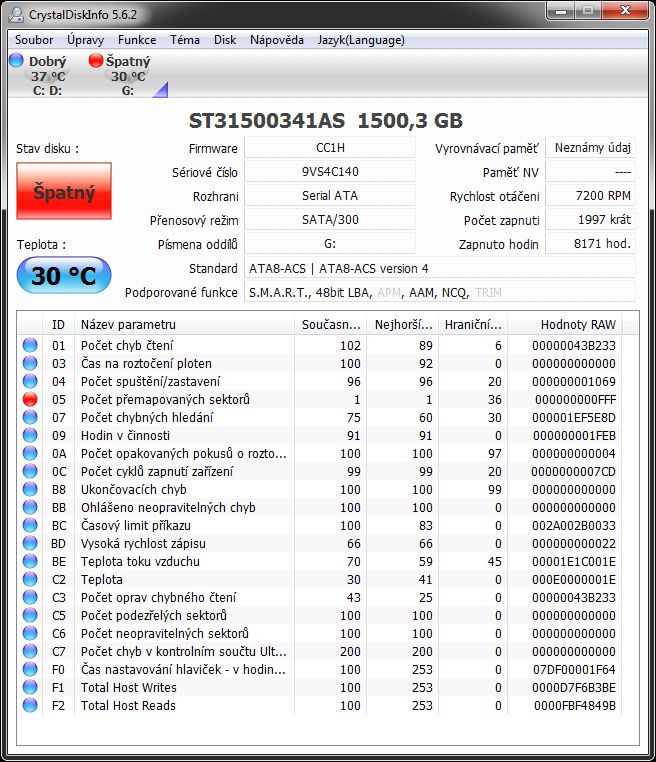Click blue status icon for Počet chyb čtení
656x762 pixels.
[30, 345]
